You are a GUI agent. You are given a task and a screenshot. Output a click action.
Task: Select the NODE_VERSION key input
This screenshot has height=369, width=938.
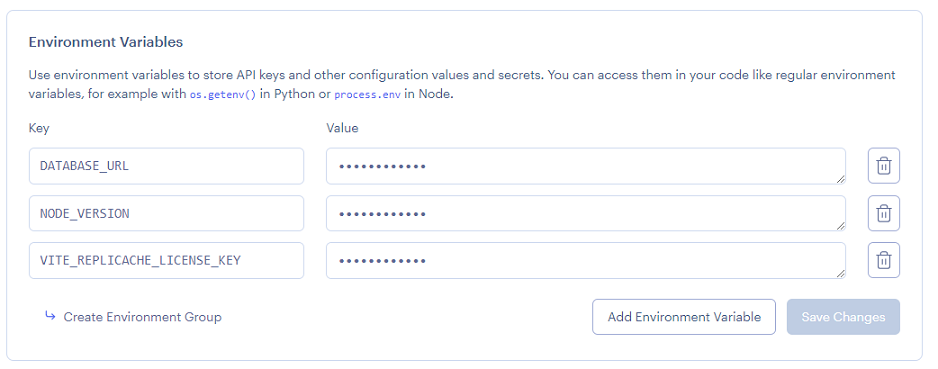pos(166,214)
